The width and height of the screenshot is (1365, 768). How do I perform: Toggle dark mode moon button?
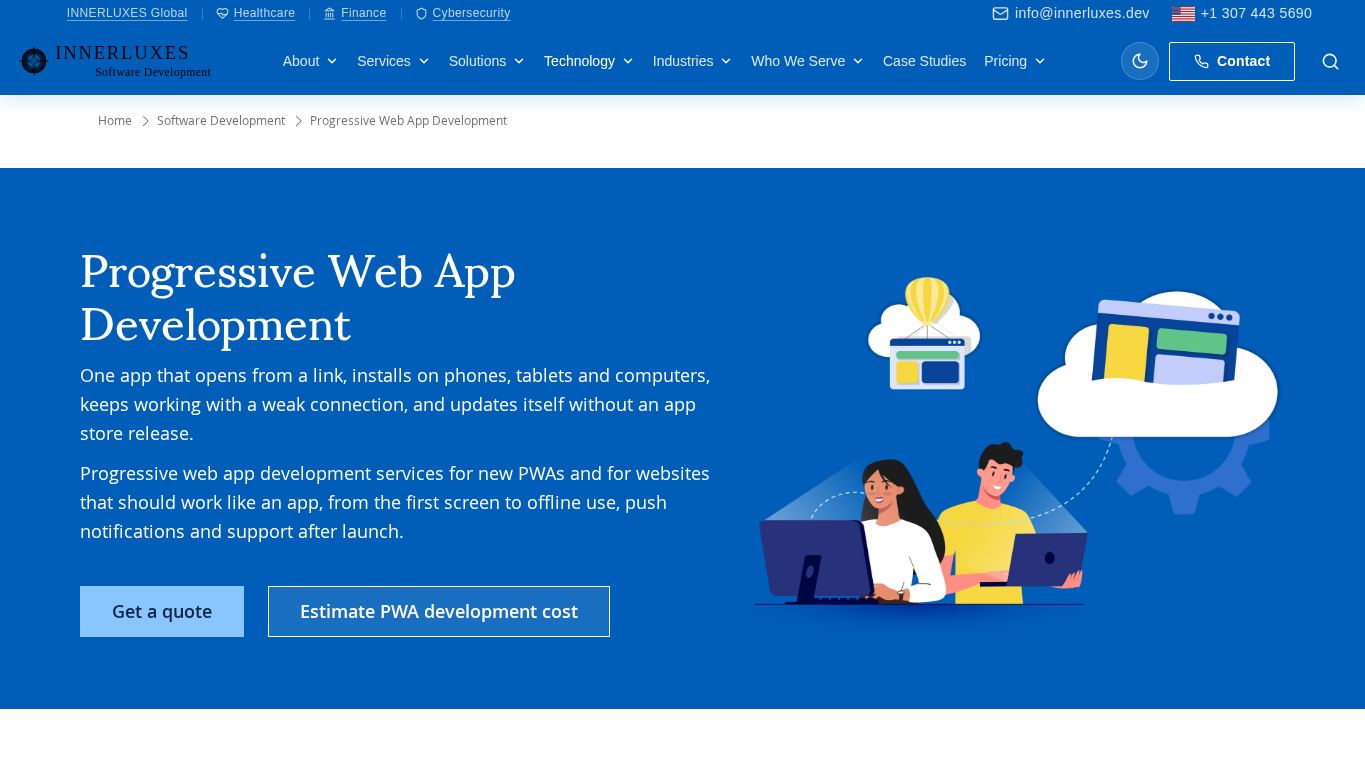1140,61
